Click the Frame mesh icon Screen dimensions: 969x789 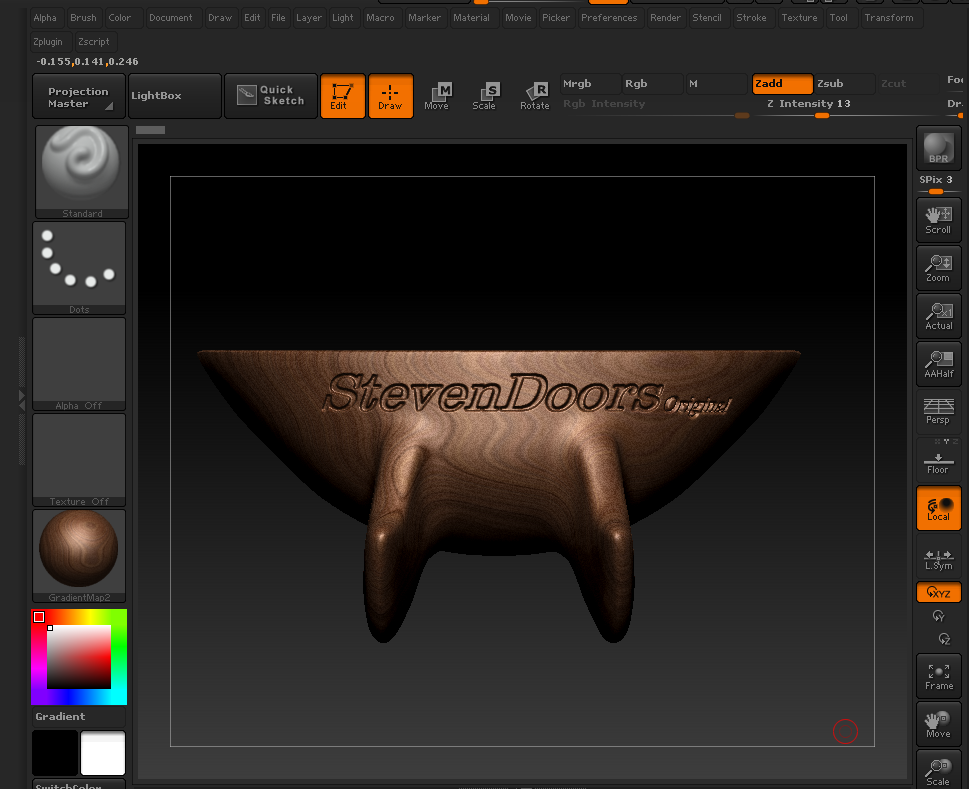click(938, 677)
